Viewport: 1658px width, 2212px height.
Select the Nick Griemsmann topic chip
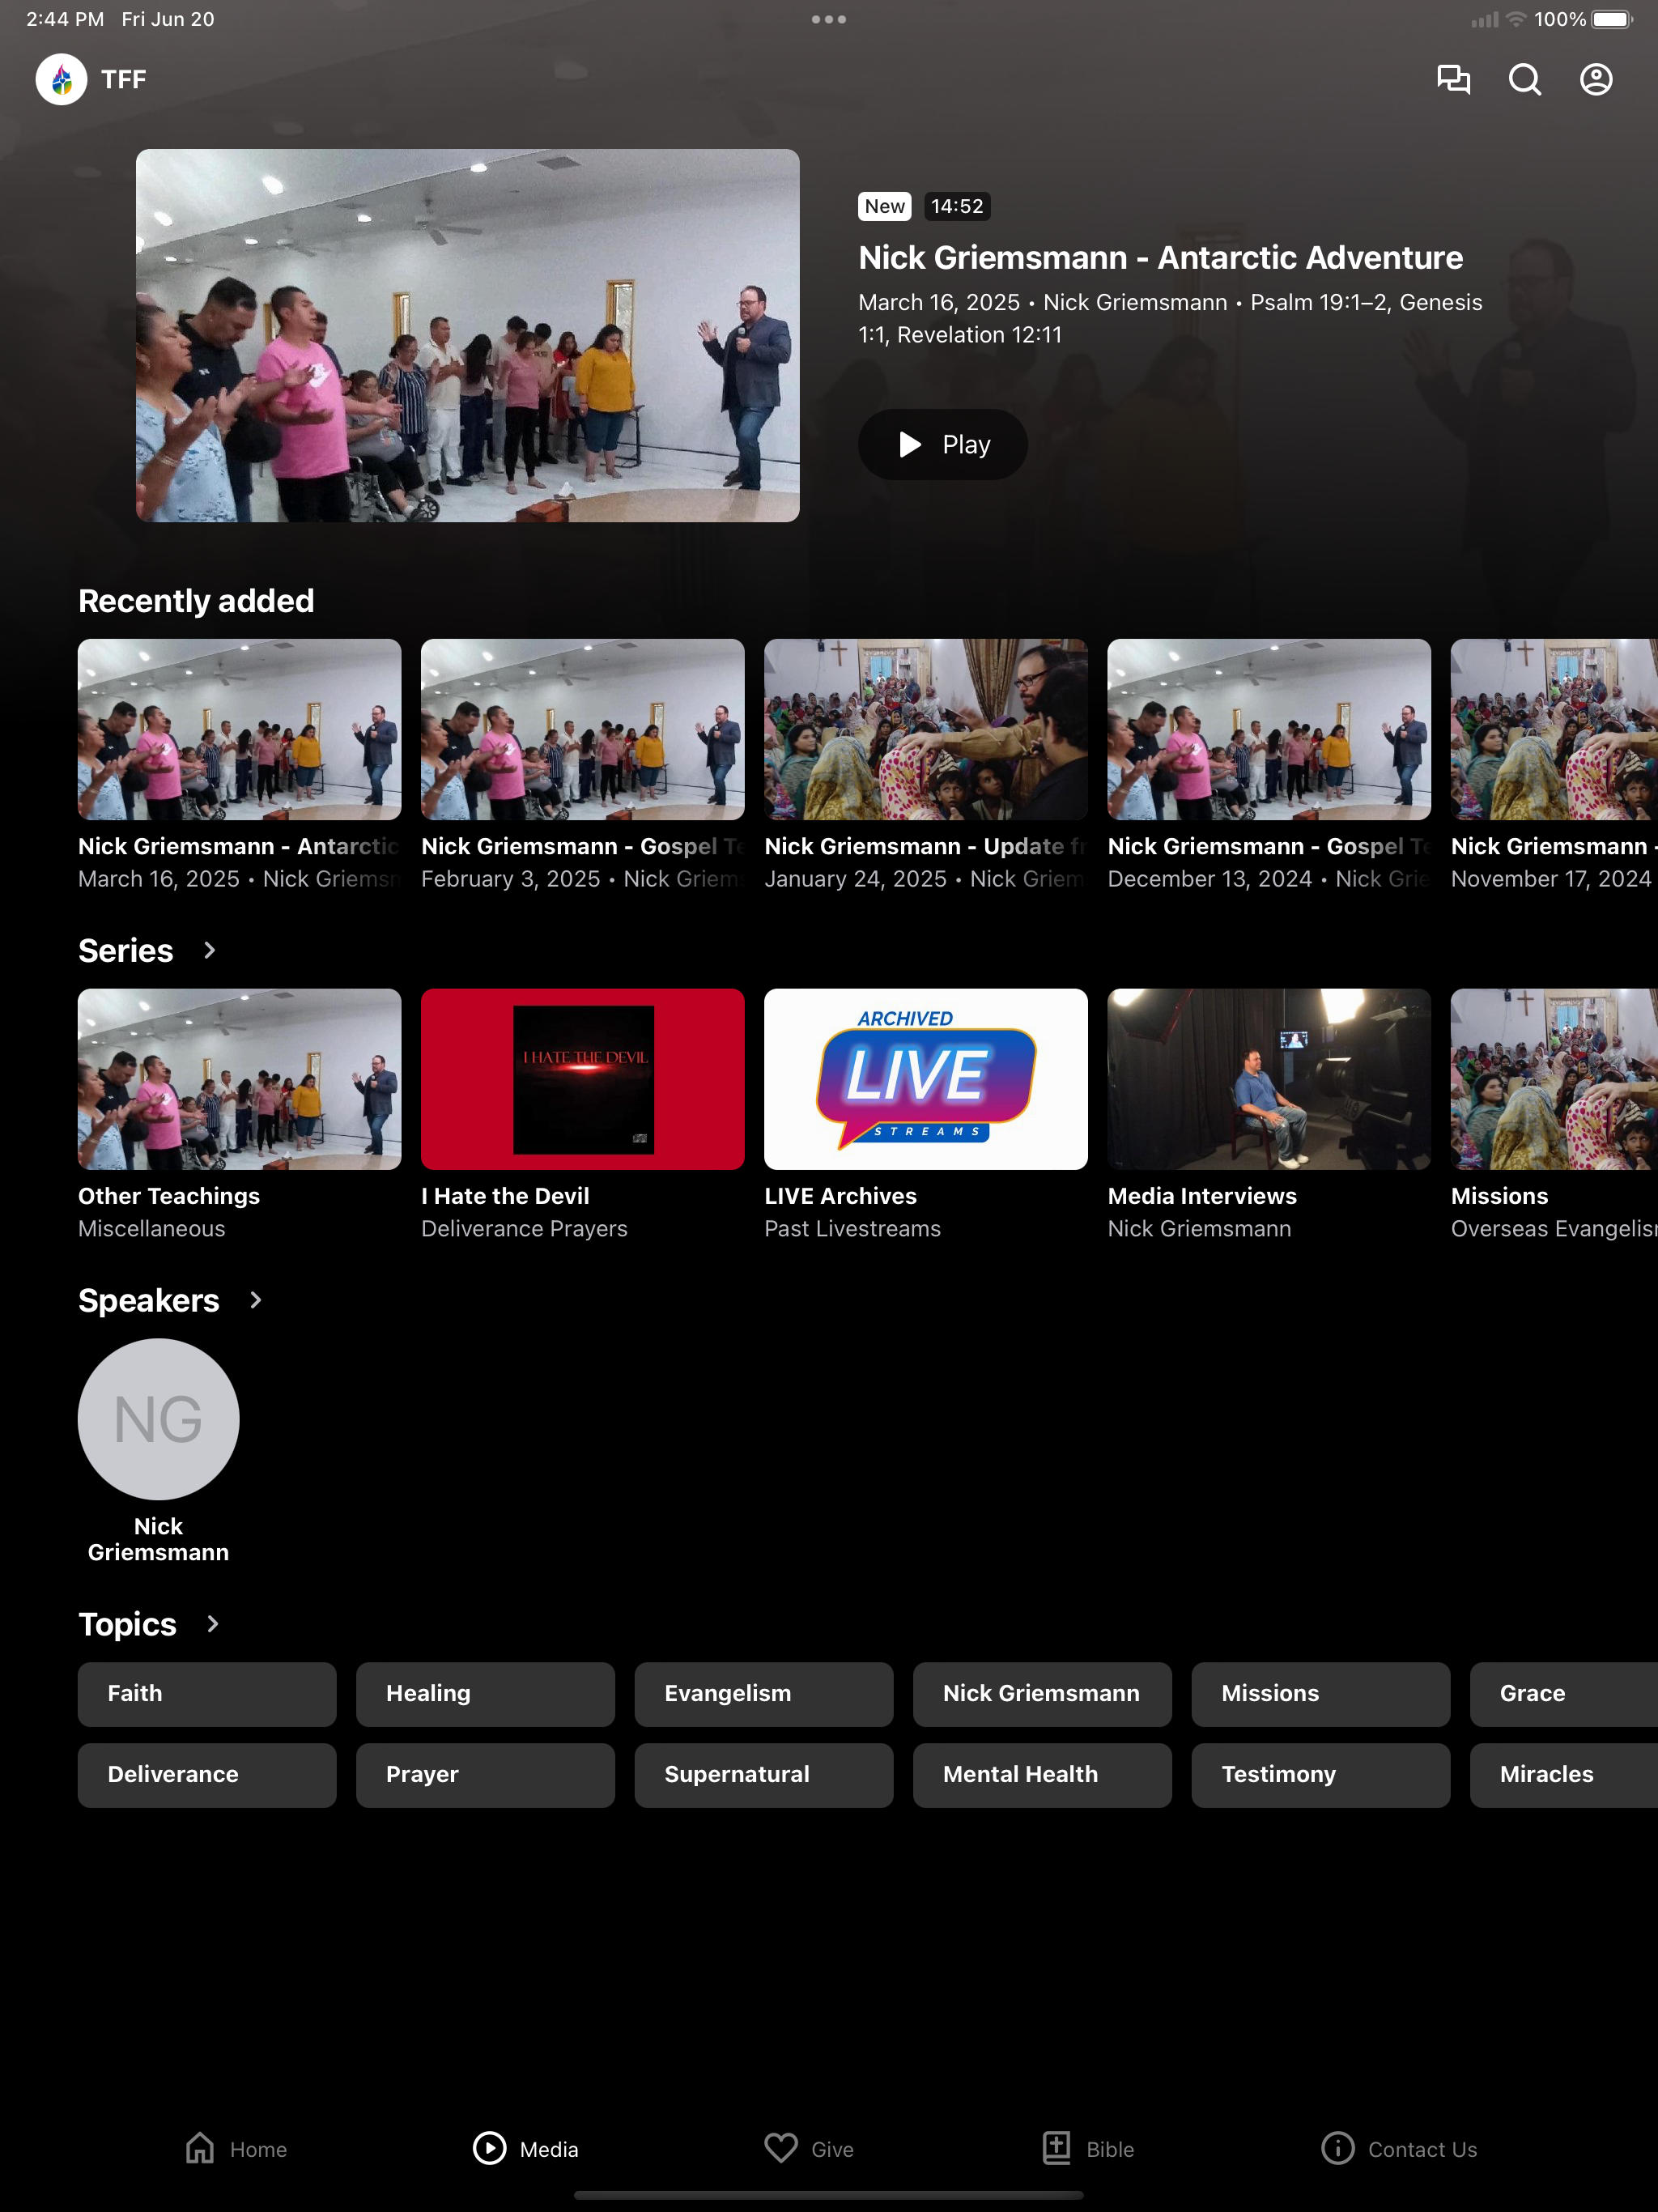pos(1042,1694)
